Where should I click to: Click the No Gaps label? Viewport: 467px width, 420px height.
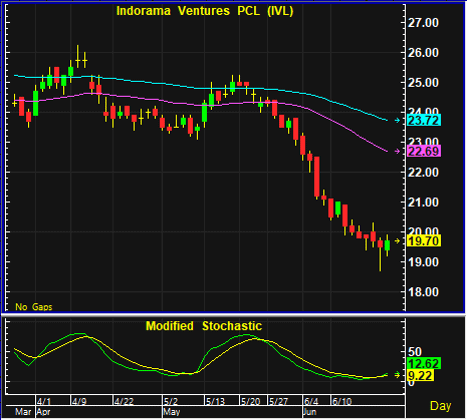34,307
